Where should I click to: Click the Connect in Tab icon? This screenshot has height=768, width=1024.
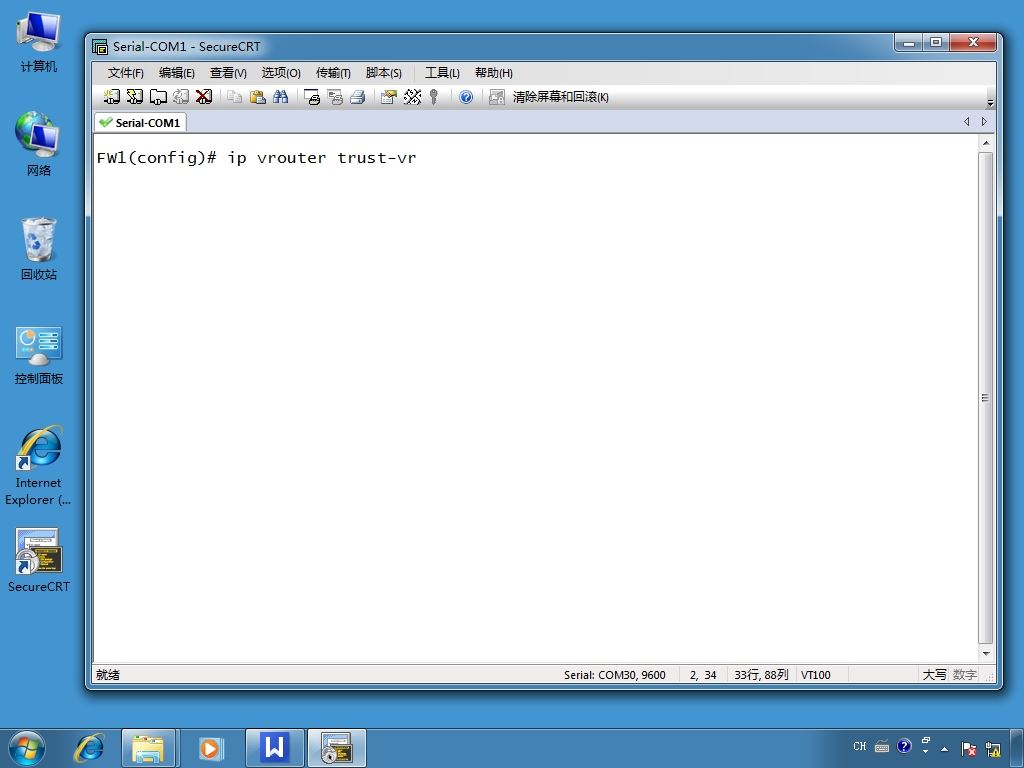tap(158, 97)
